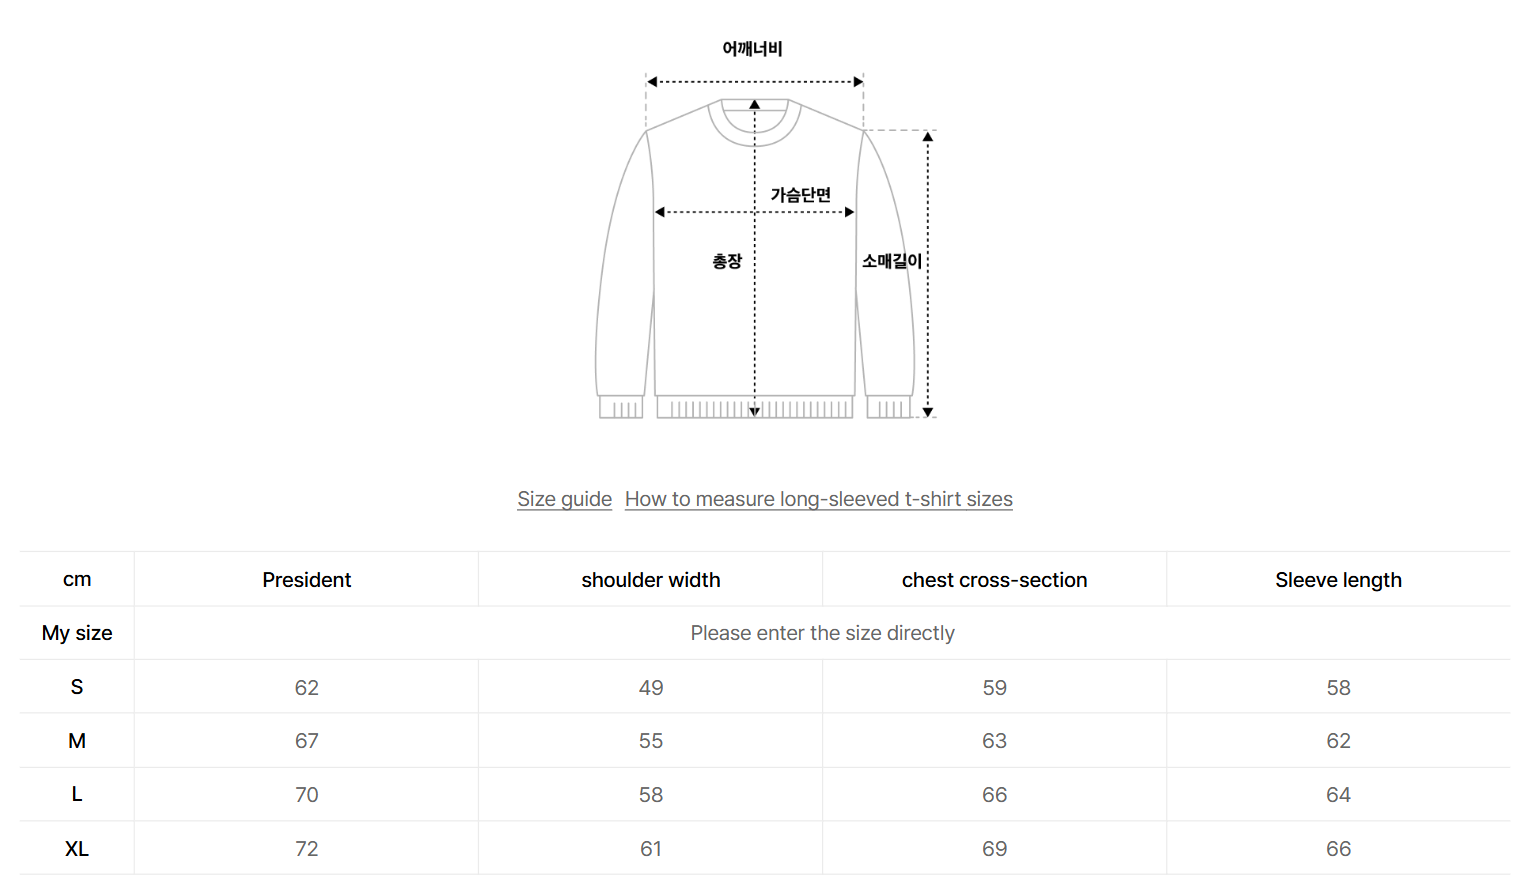Click the shoulder width column header

650,580
